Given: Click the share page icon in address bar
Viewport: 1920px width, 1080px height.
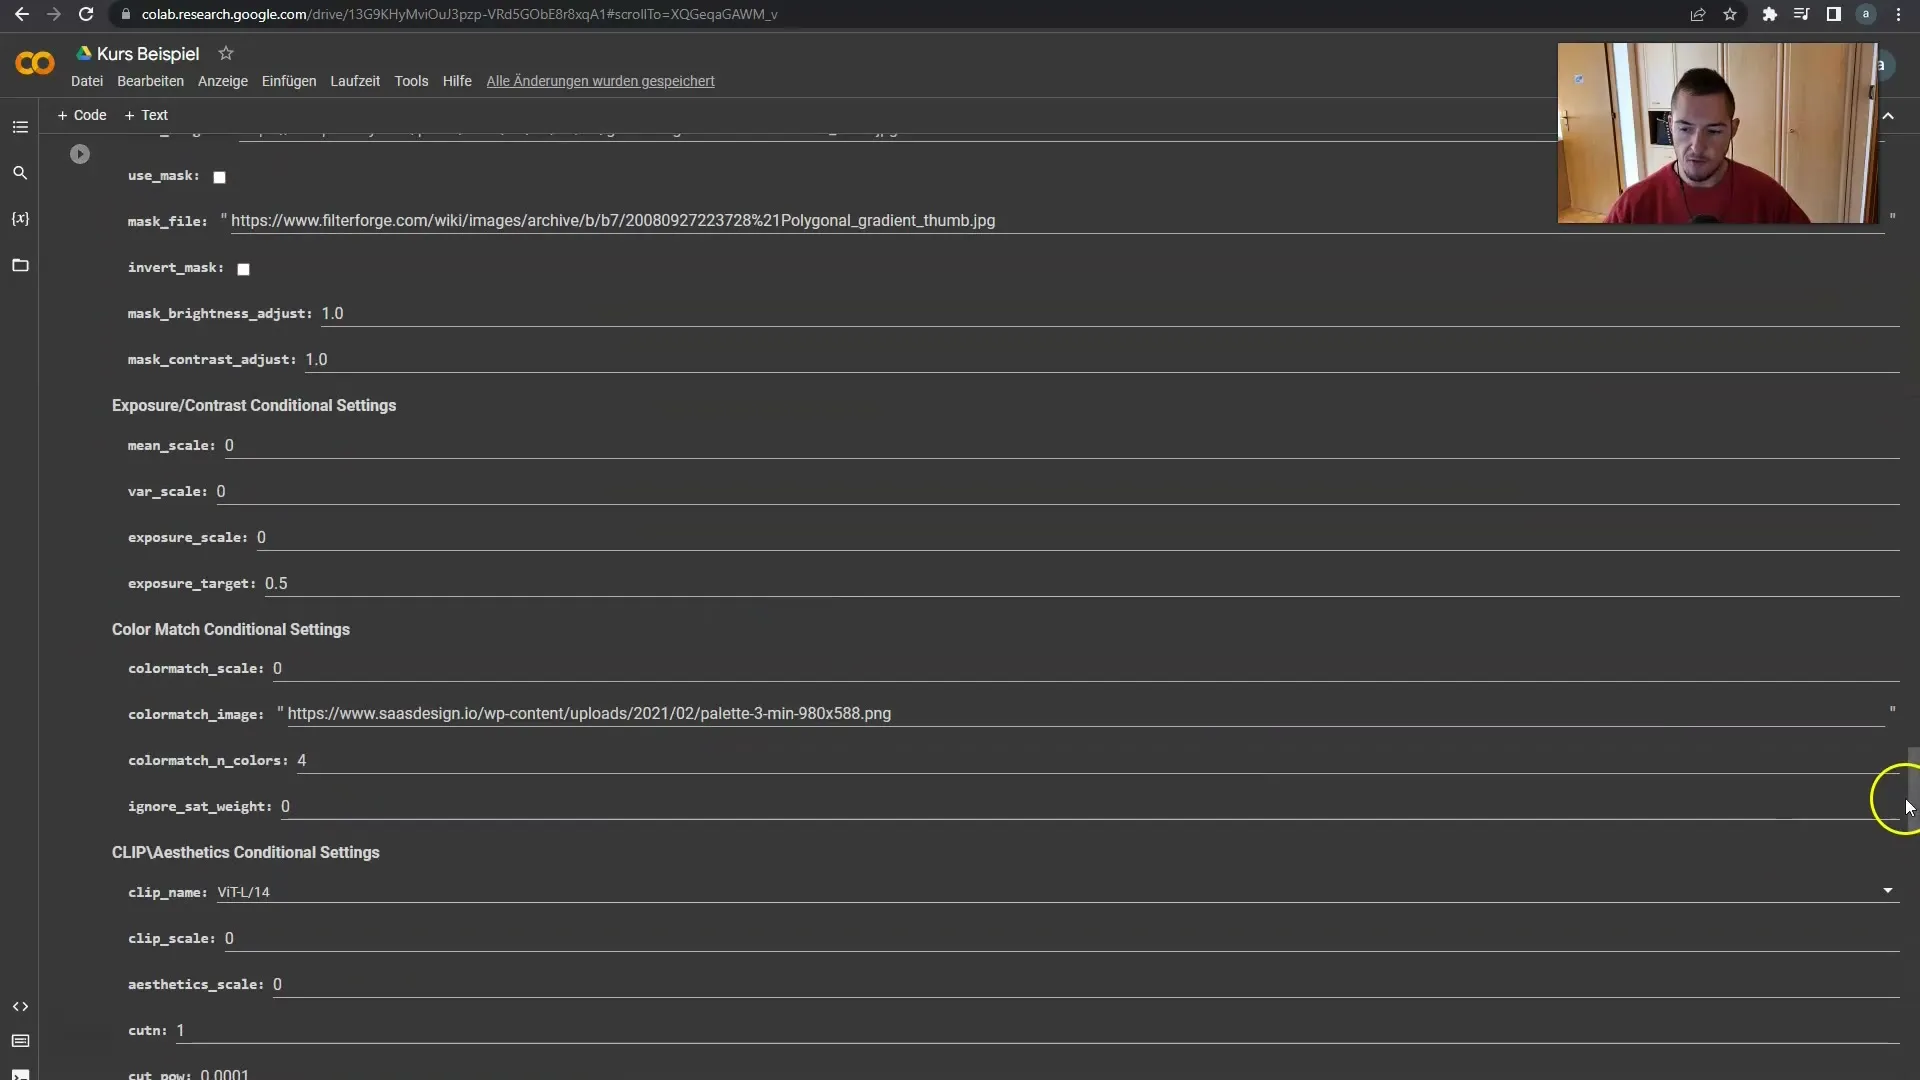Looking at the screenshot, I should click(1698, 14).
